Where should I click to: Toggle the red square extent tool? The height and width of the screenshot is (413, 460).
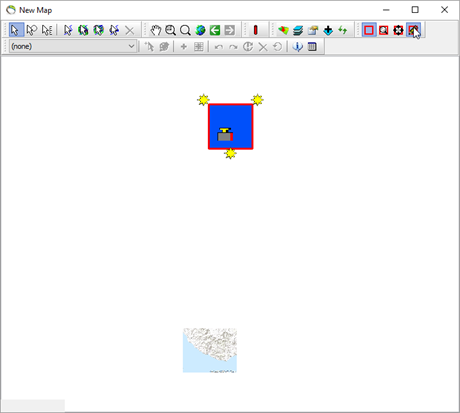point(369,30)
